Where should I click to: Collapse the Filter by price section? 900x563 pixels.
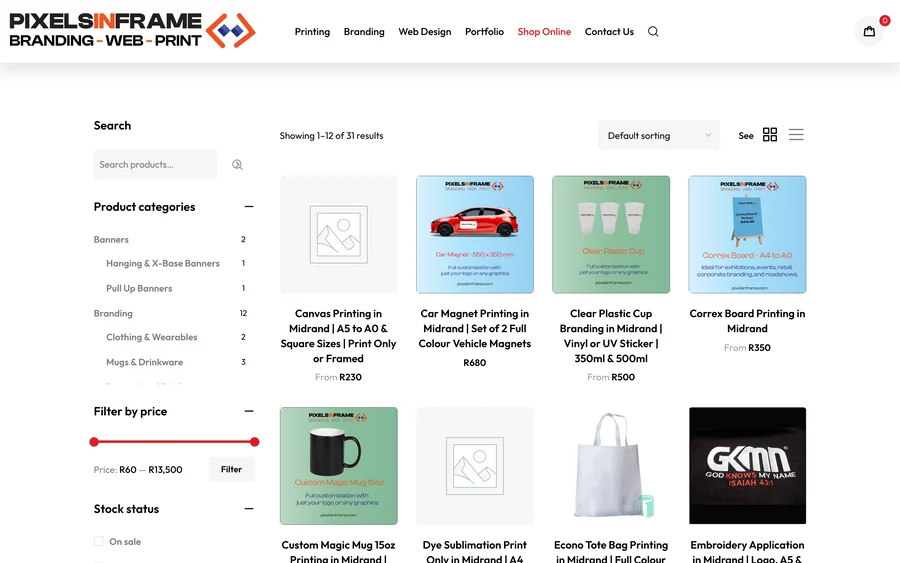click(x=249, y=411)
